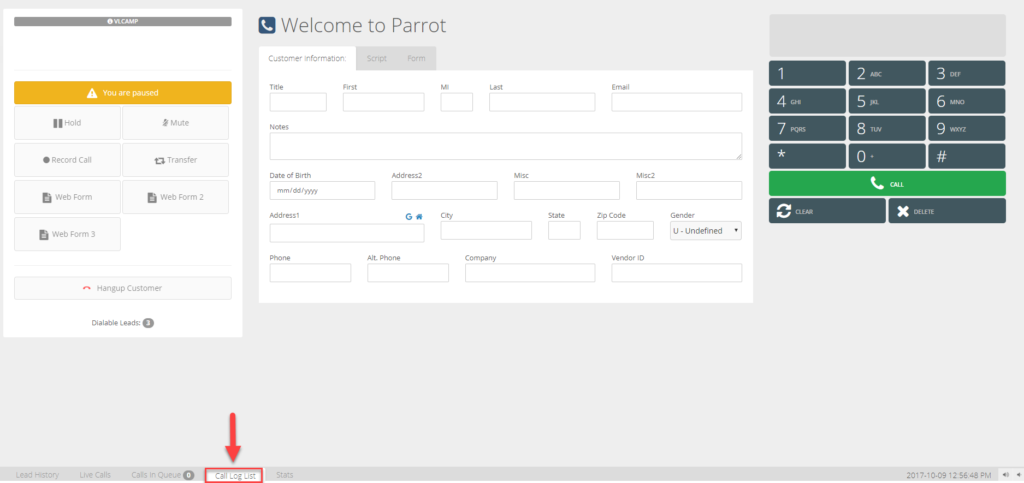Screen dimensions: 1024x483
Task: Click the DELETE keypad button
Action: coord(947,211)
